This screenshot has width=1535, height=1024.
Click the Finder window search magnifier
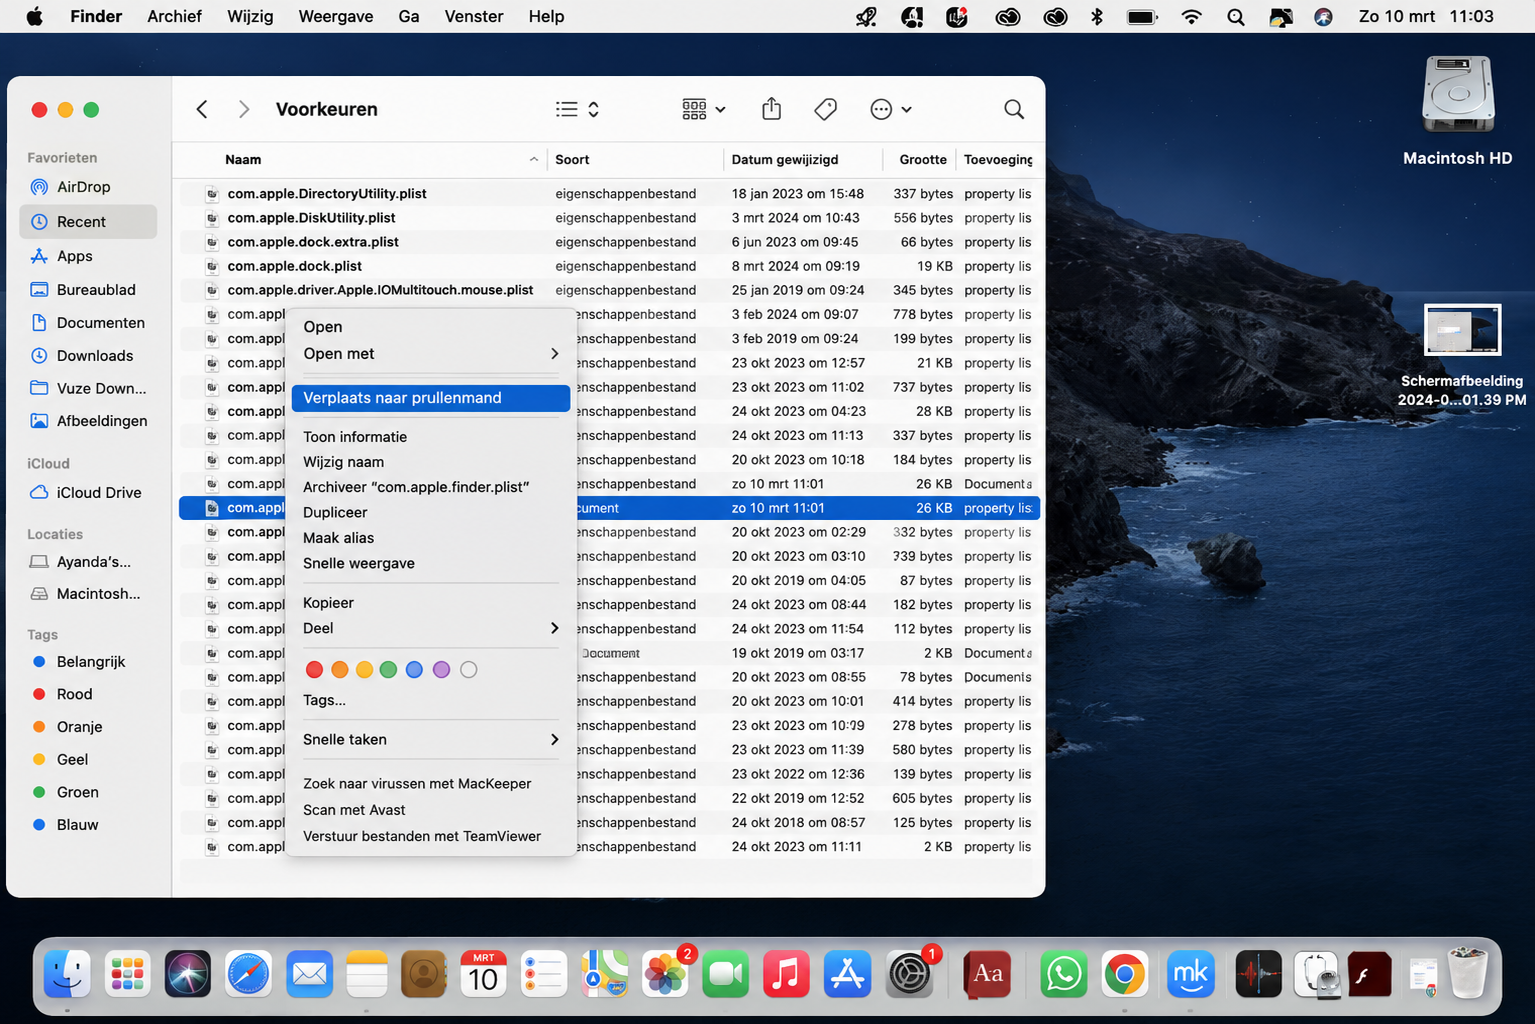pos(1014,109)
